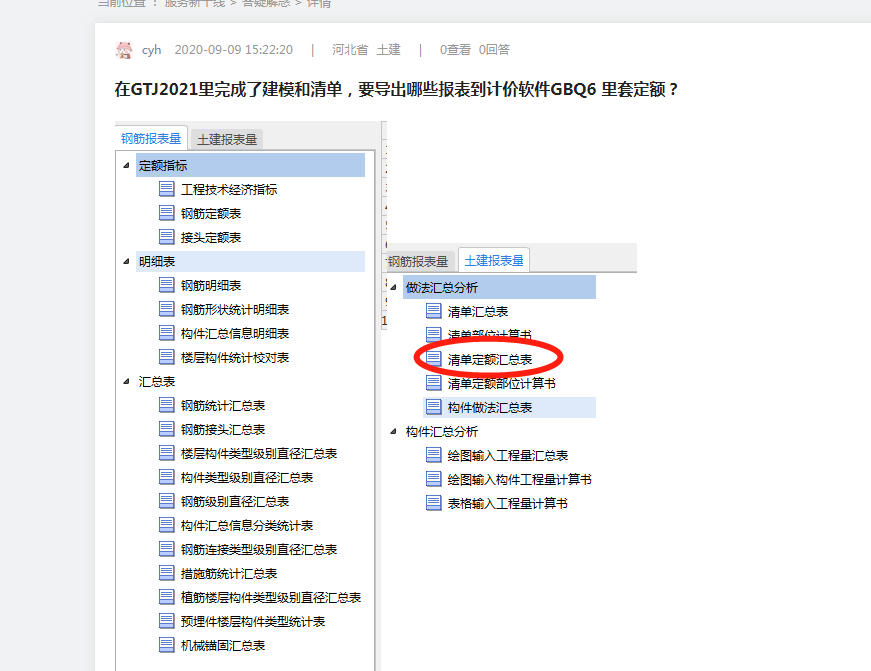Click the report icon beside 清单汇总表
Viewport: 871px width, 671px height.
point(434,311)
